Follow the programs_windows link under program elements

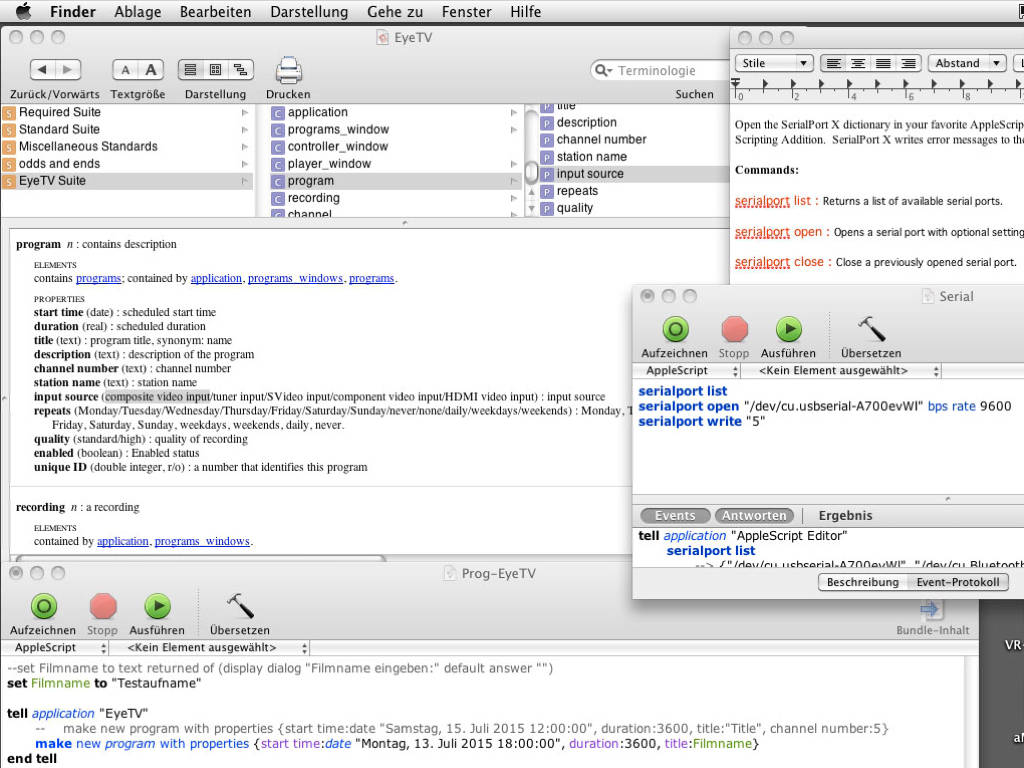coord(295,278)
